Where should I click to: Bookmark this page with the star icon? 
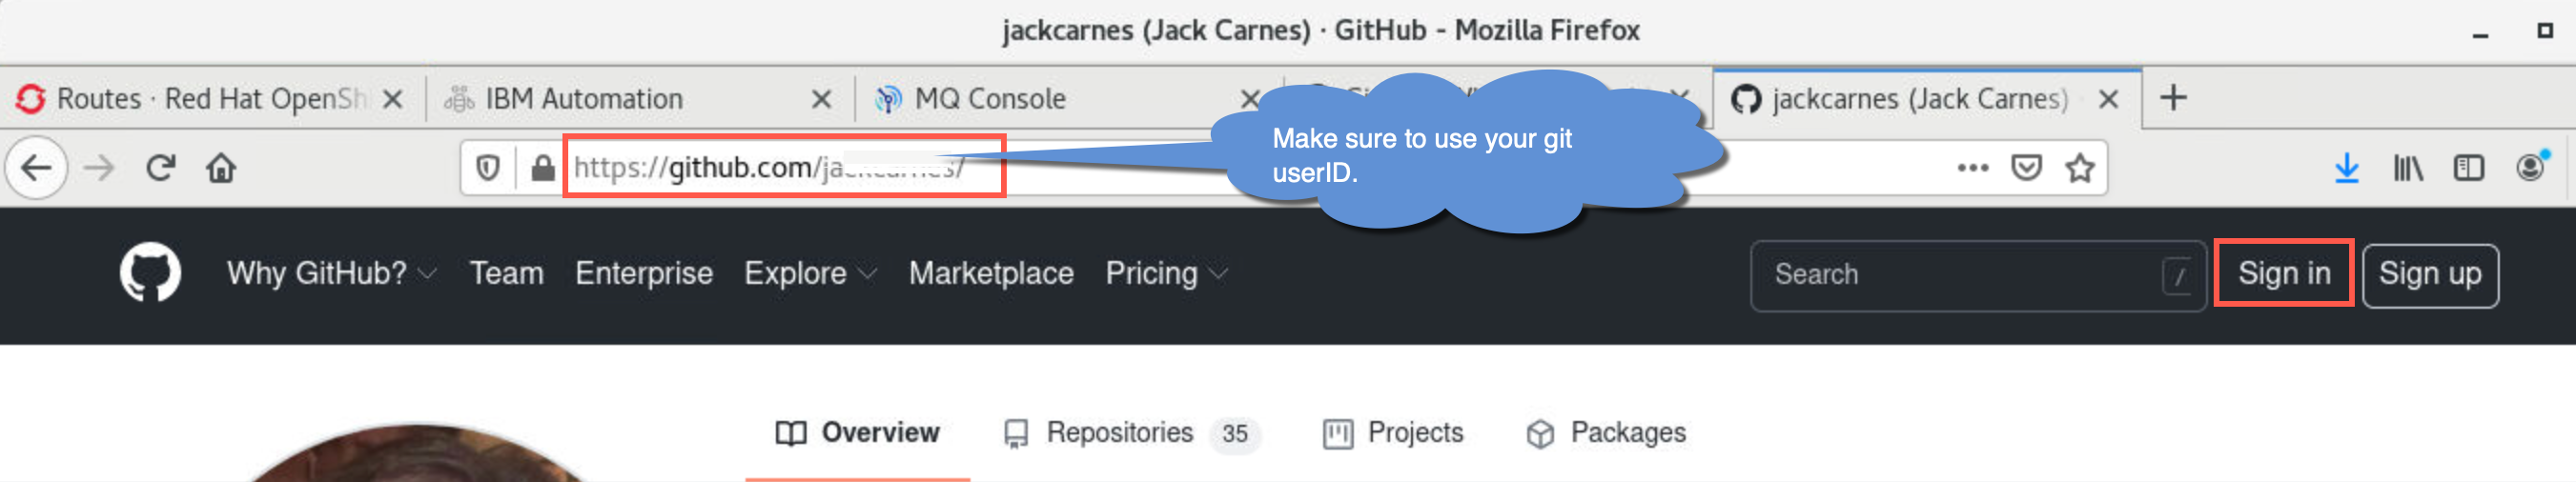pos(2080,168)
